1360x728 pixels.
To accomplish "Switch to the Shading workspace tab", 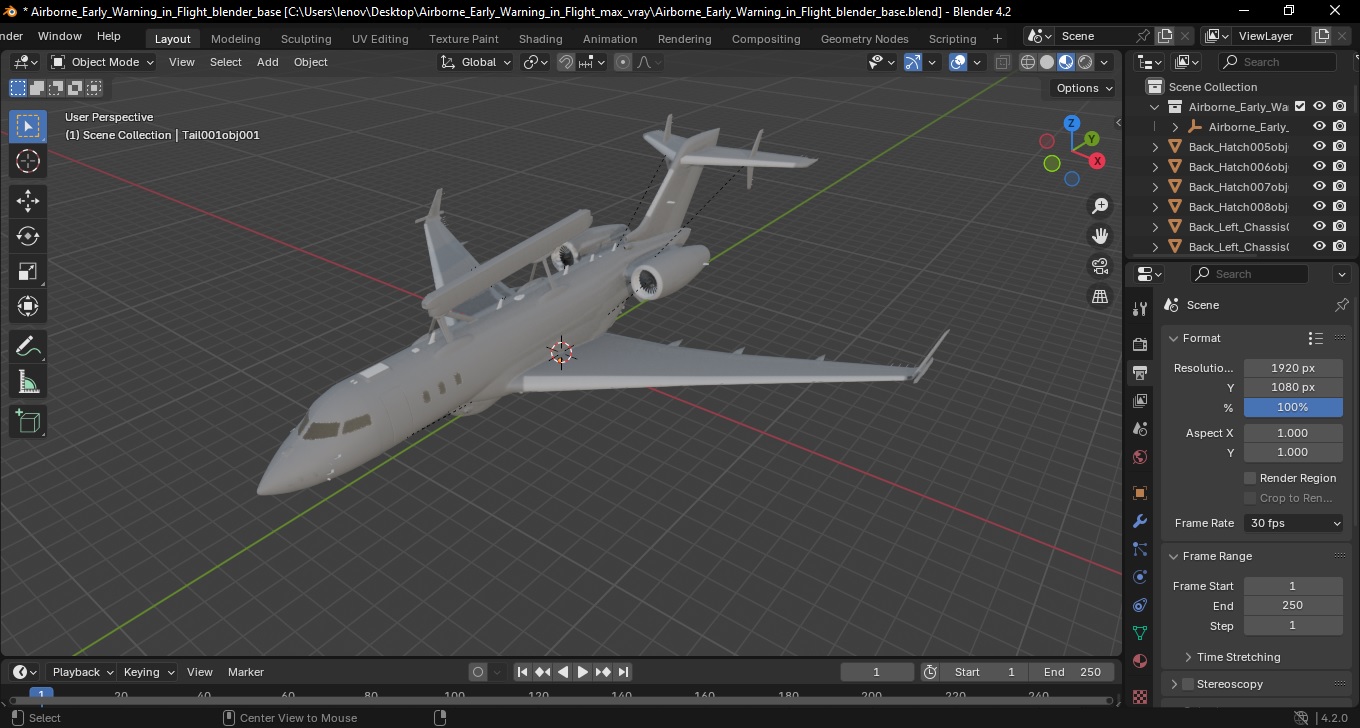I will pyautogui.click(x=540, y=39).
